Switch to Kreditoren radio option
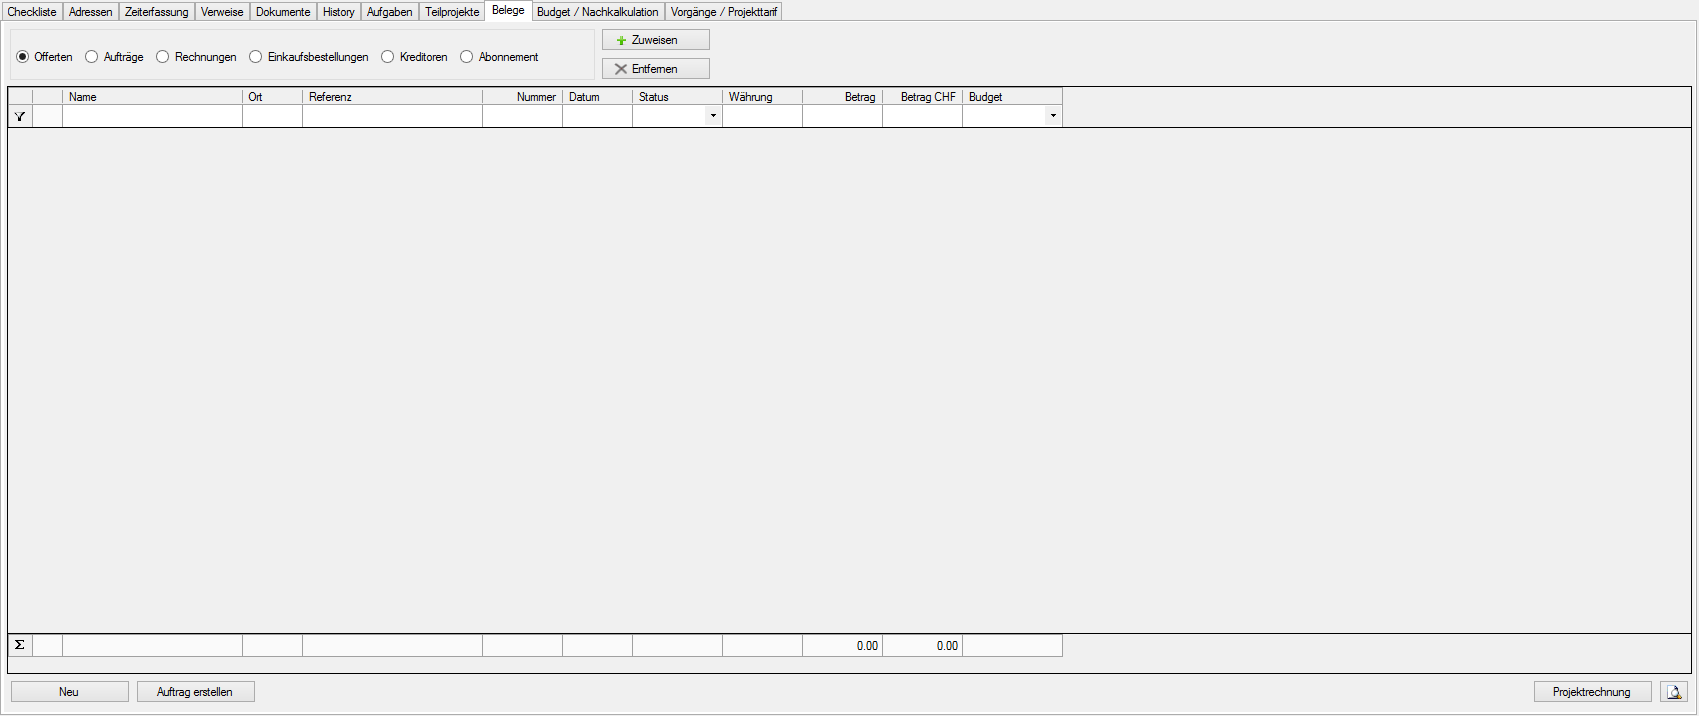 (388, 57)
